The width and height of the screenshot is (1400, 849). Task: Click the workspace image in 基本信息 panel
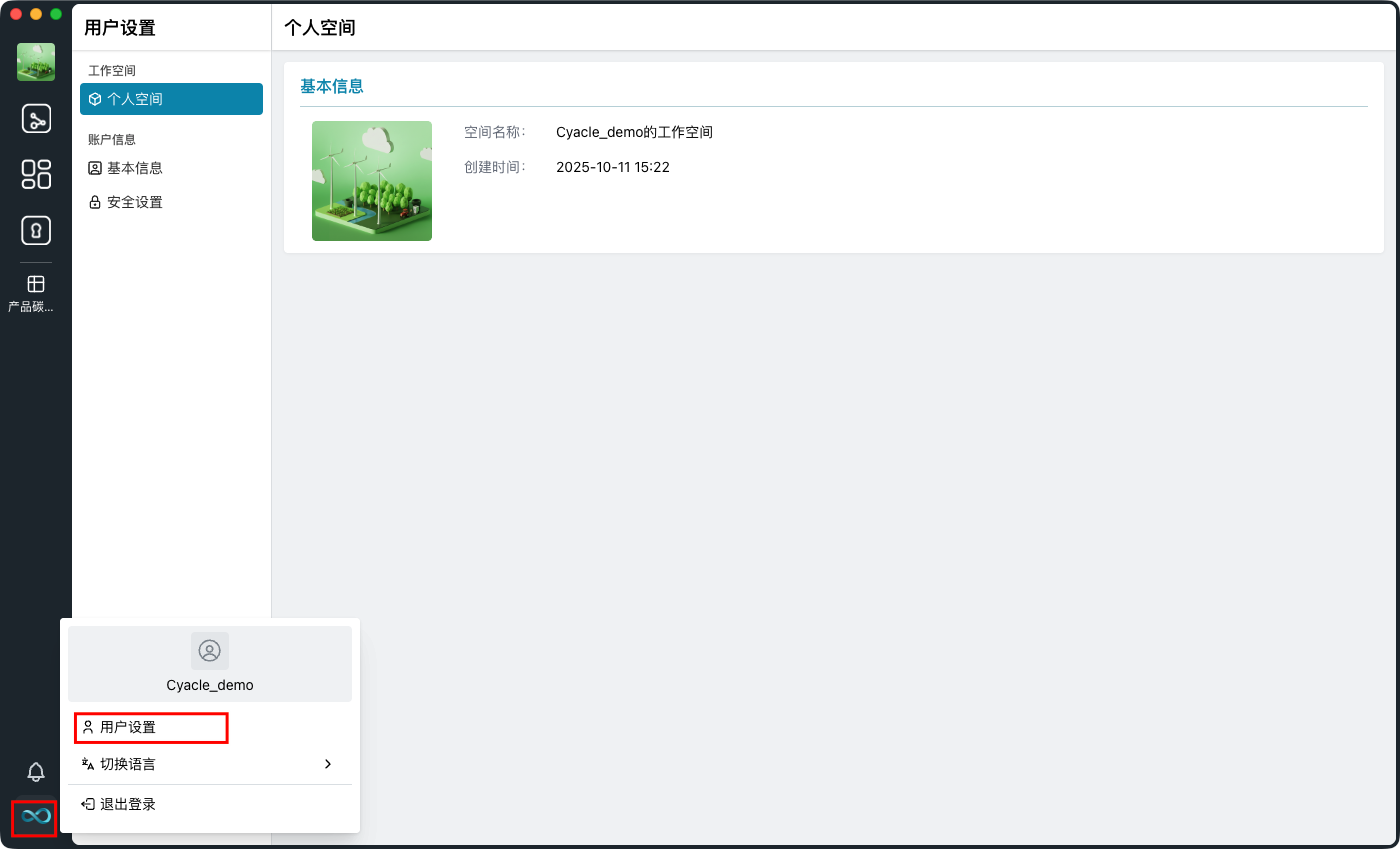pos(372,181)
